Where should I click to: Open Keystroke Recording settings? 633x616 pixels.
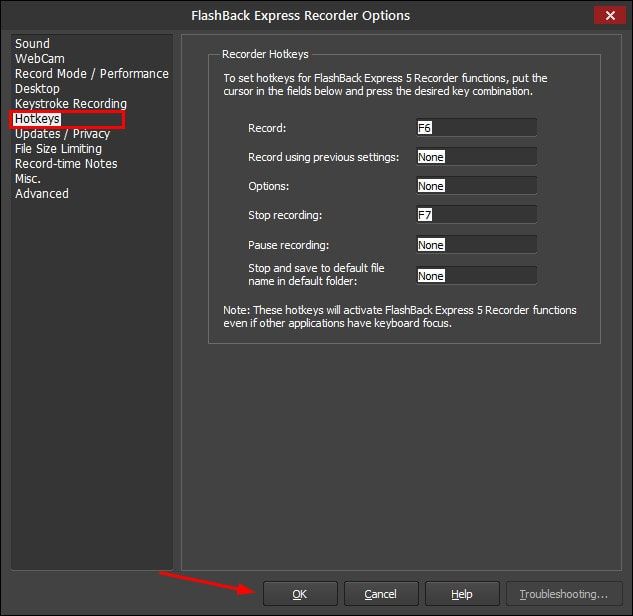click(70, 104)
